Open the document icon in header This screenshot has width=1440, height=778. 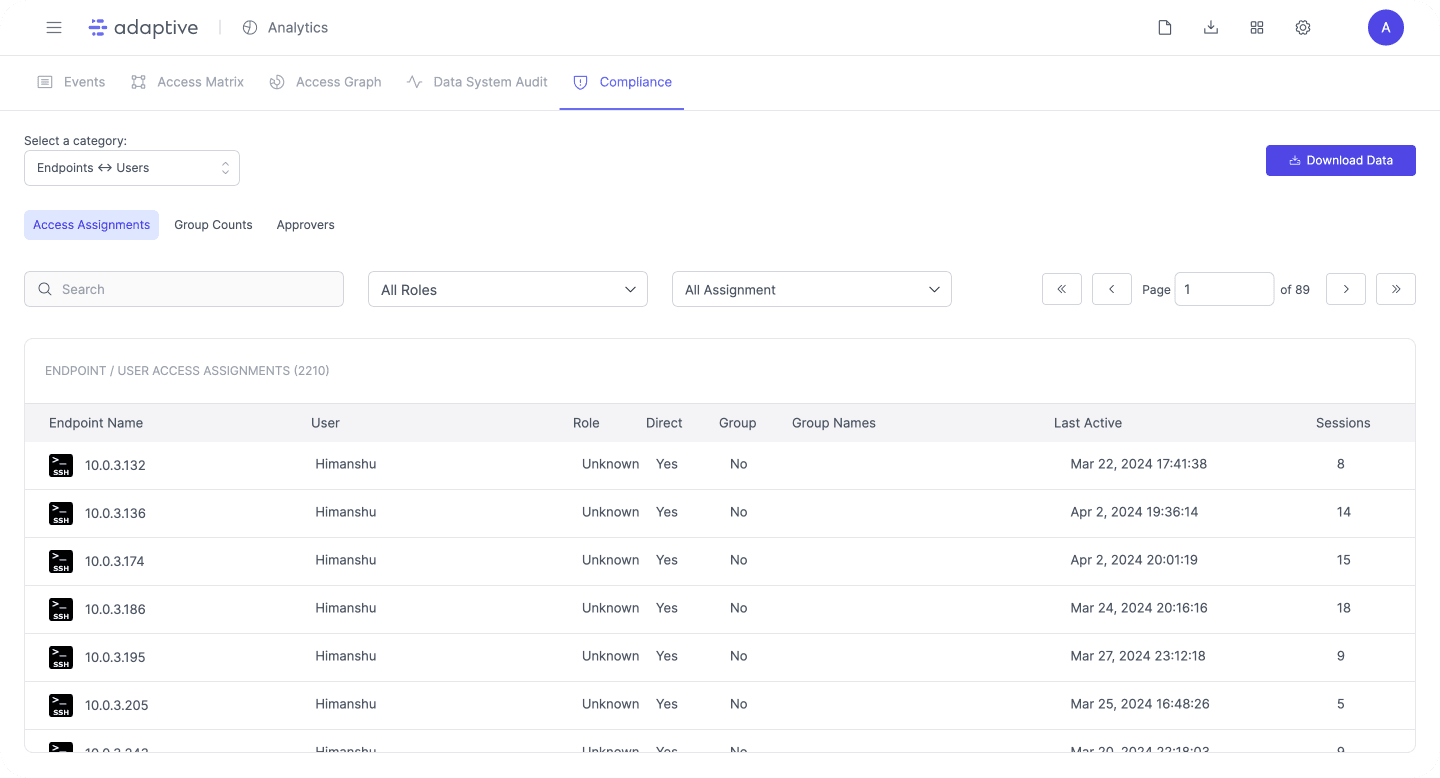click(x=1165, y=28)
